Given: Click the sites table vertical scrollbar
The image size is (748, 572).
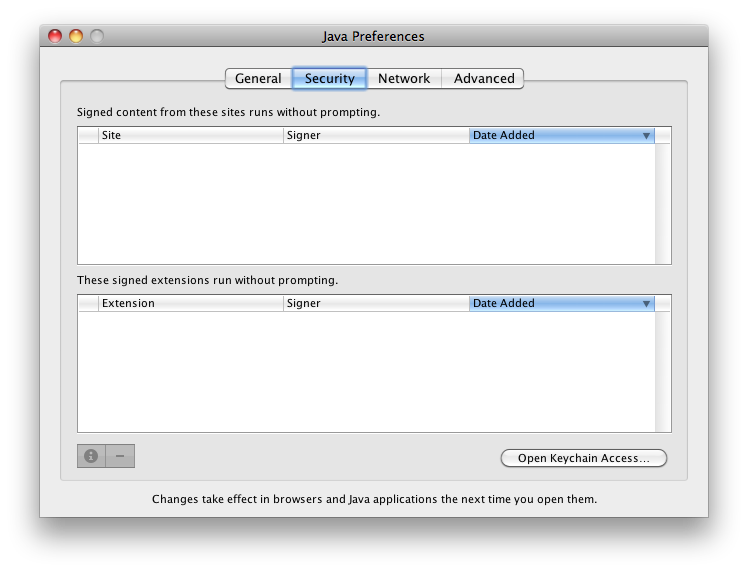Looking at the screenshot, I should 663,203.
